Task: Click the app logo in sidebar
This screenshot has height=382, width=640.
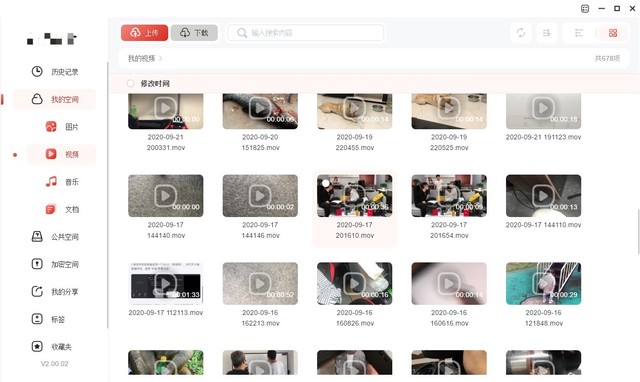Action: point(52,39)
